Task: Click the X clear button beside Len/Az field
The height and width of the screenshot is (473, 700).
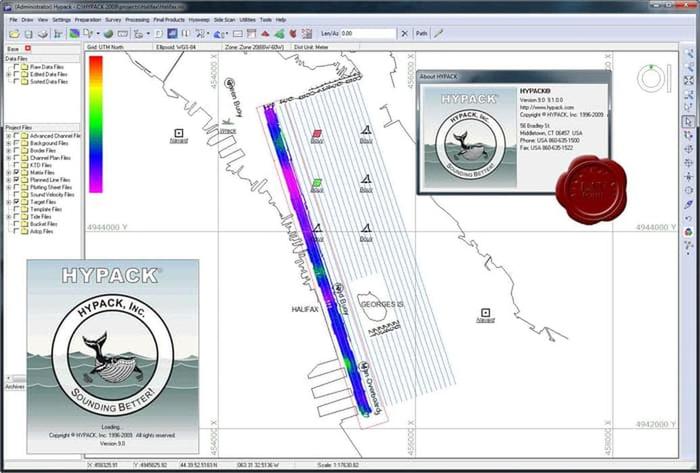Action: pos(403,33)
